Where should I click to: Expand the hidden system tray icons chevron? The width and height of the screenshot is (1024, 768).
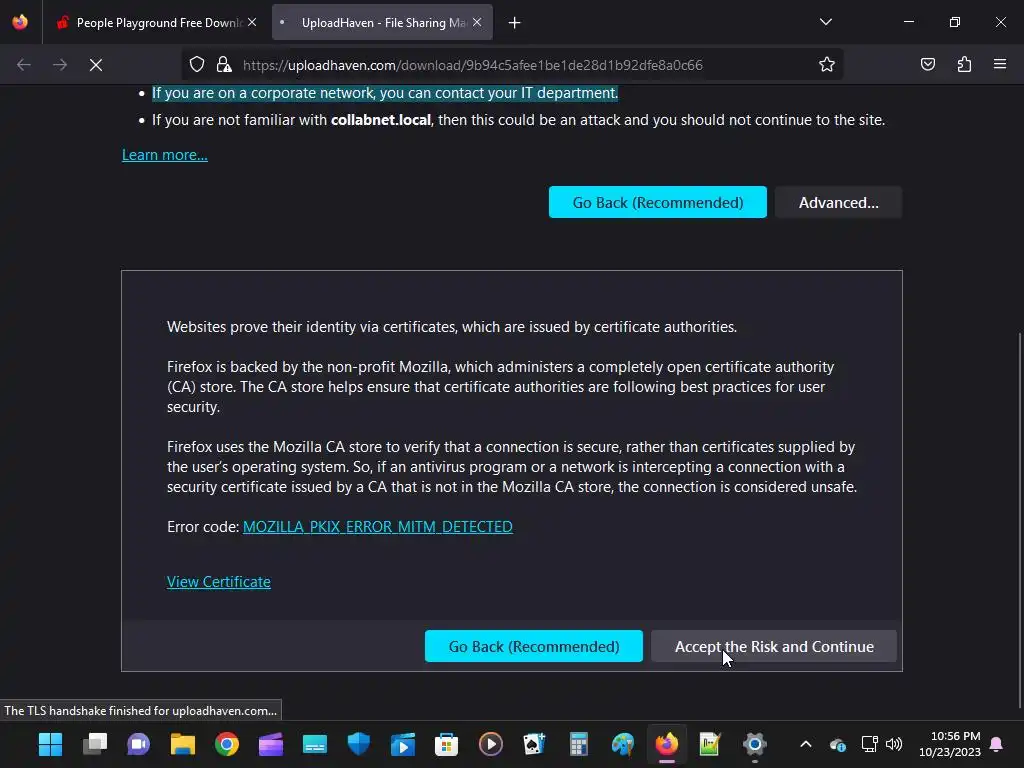pyautogui.click(x=806, y=744)
